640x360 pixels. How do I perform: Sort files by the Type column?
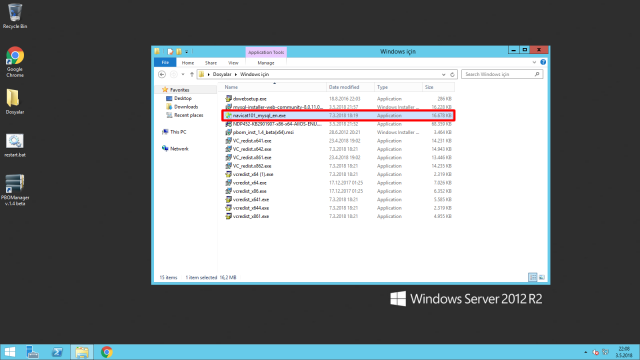click(398, 87)
